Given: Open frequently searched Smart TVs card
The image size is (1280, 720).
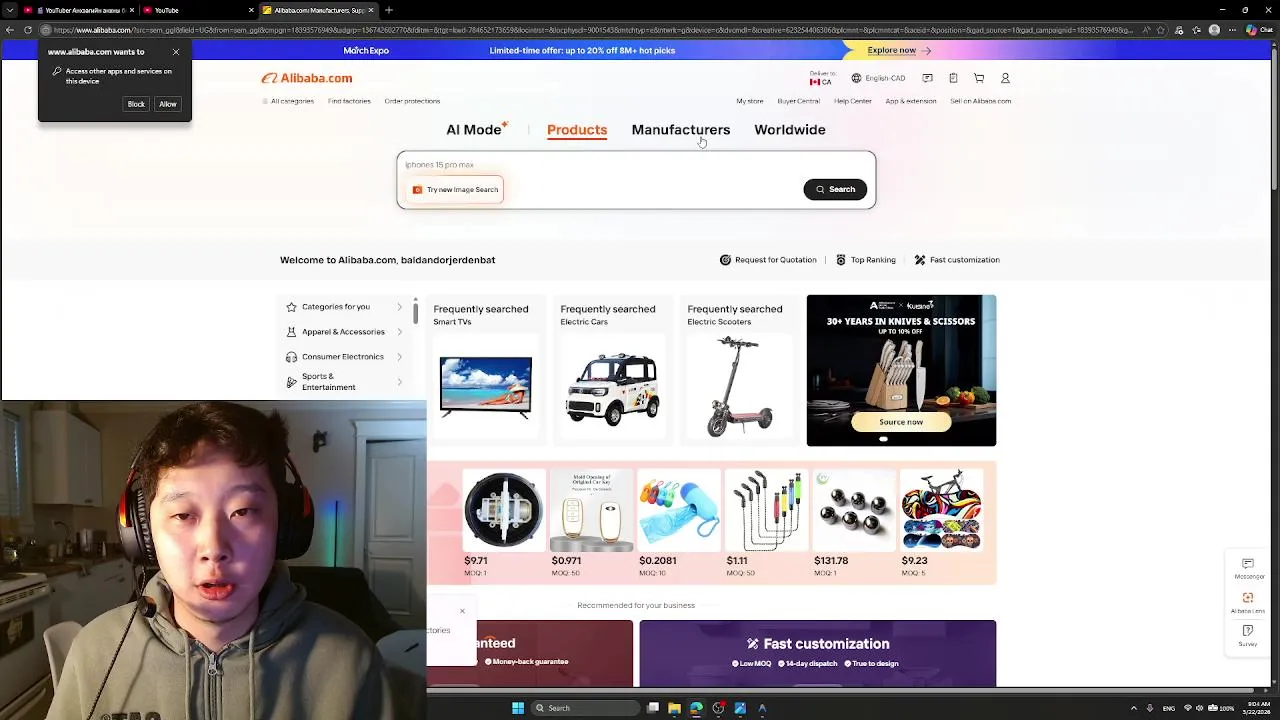Looking at the screenshot, I should click(x=486, y=369).
